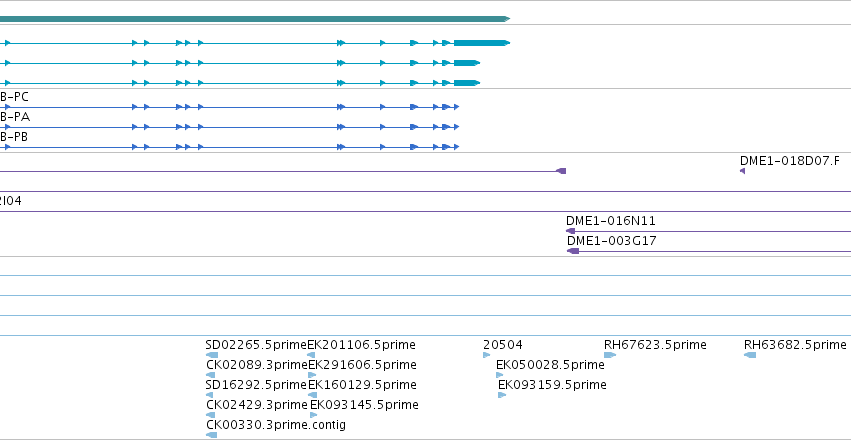851x440 pixels.
Task: Select the RH67623.5prime EST feature
Action: pyautogui.click(x=655, y=345)
